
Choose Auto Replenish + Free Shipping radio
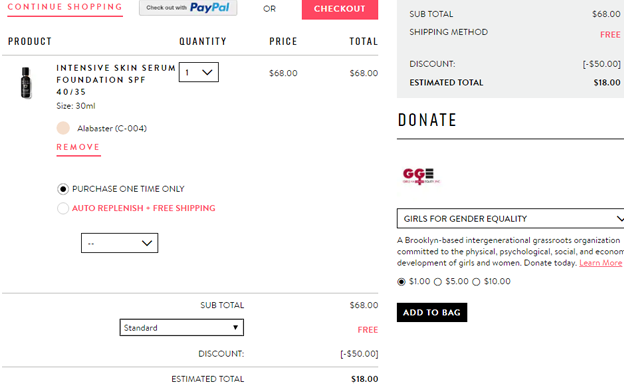(x=63, y=208)
